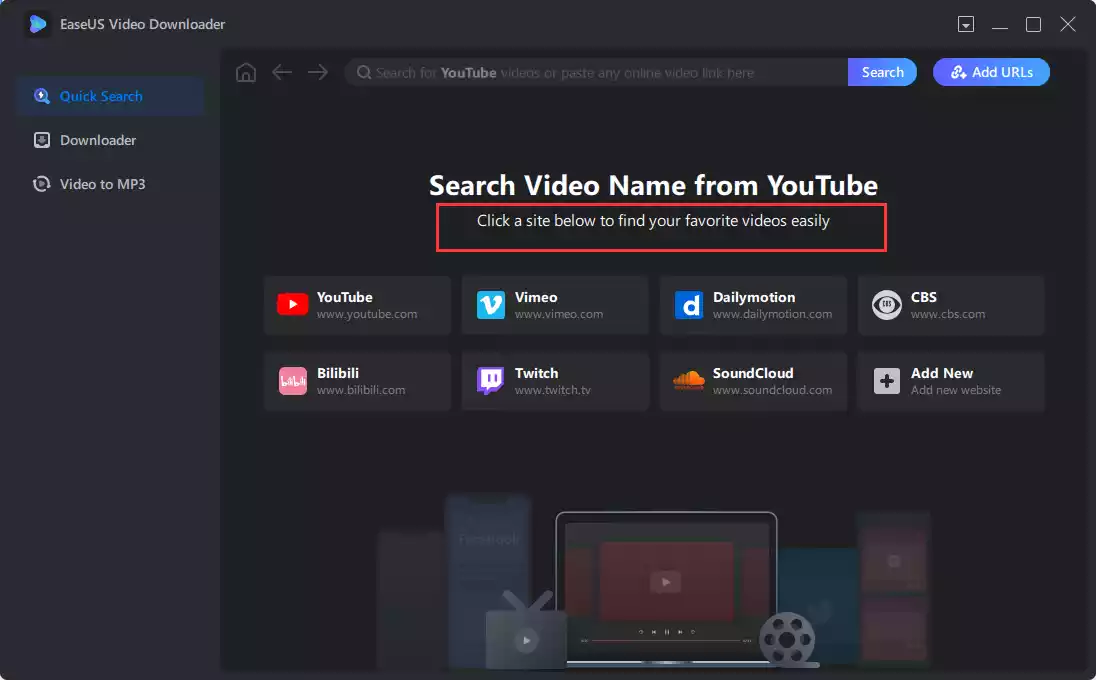Viewport: 1096px width, 680px height.
Task: Click the Dailymotion card name label
Action: (x=754, y=297)
